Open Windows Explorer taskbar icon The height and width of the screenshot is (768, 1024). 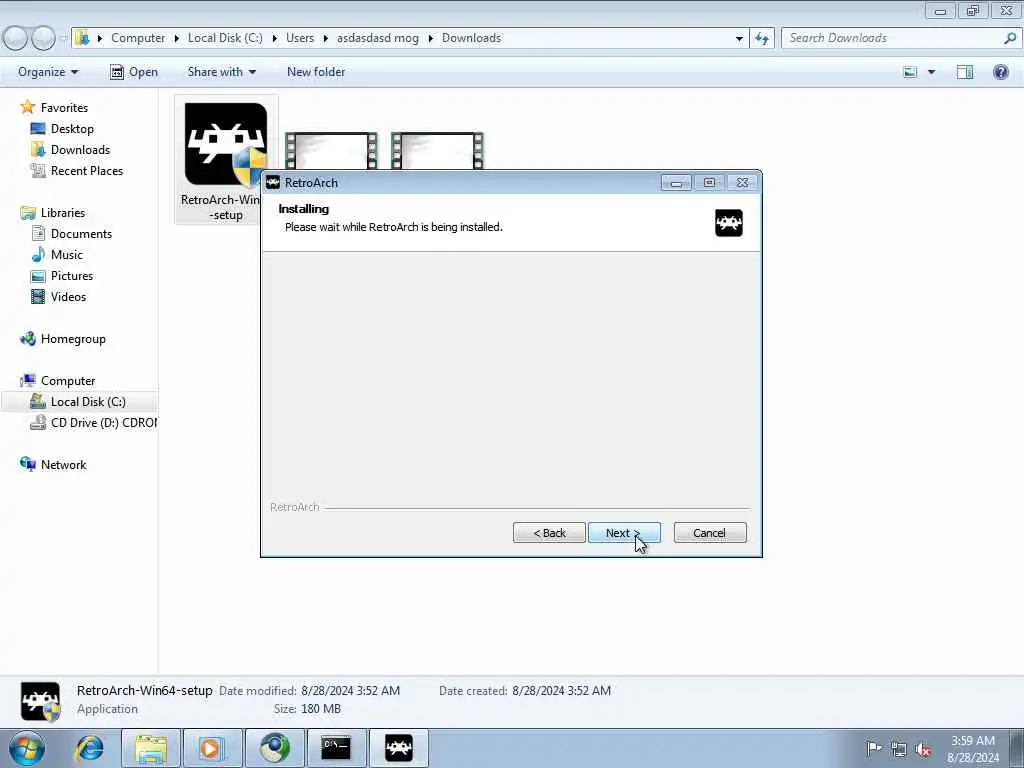pyautogui.click(x=152, y=748)
